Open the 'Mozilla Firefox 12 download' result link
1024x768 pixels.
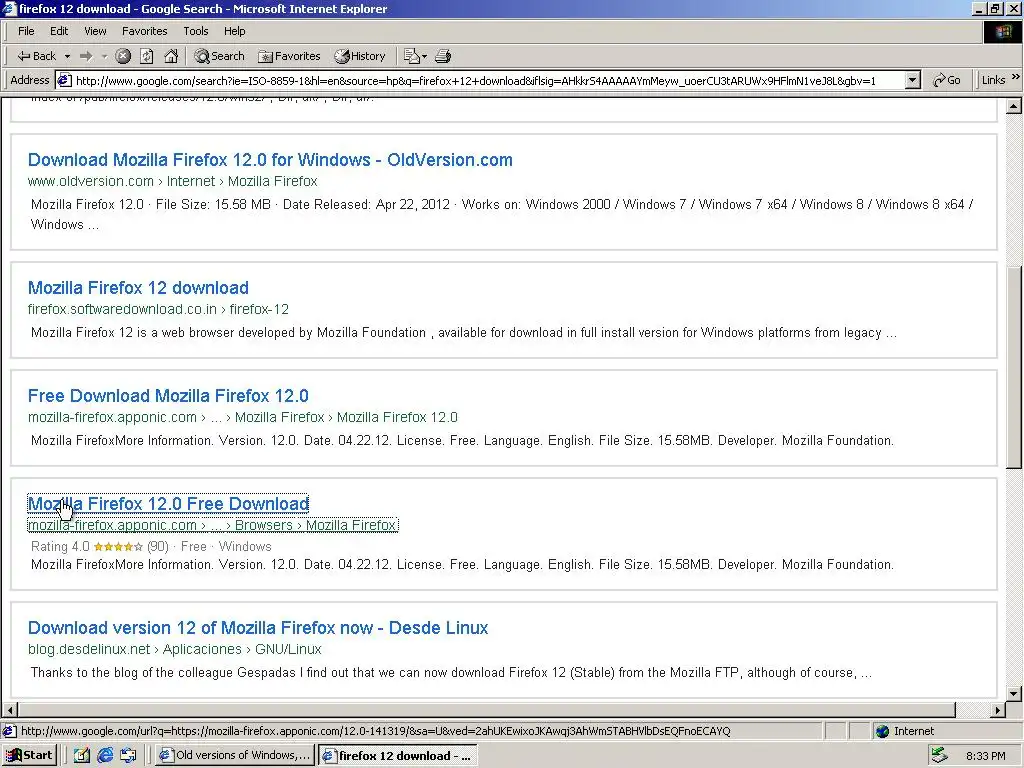[138, 288]
